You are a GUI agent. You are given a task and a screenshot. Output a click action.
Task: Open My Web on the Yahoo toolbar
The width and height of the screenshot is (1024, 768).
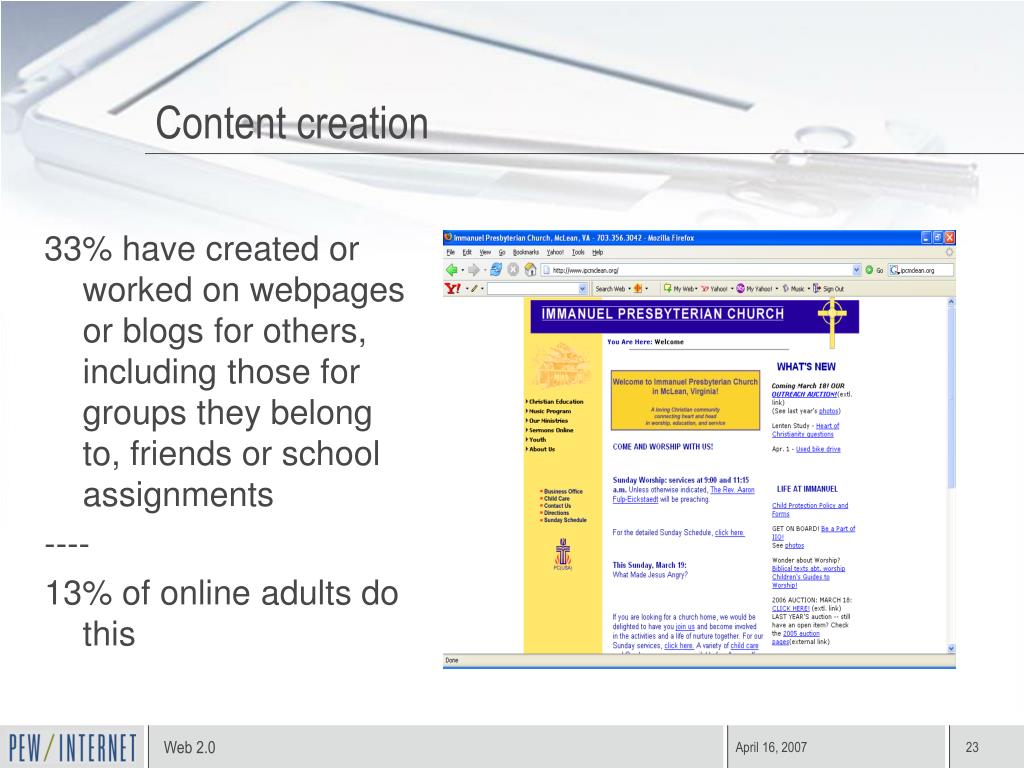[x=679, y=288]
